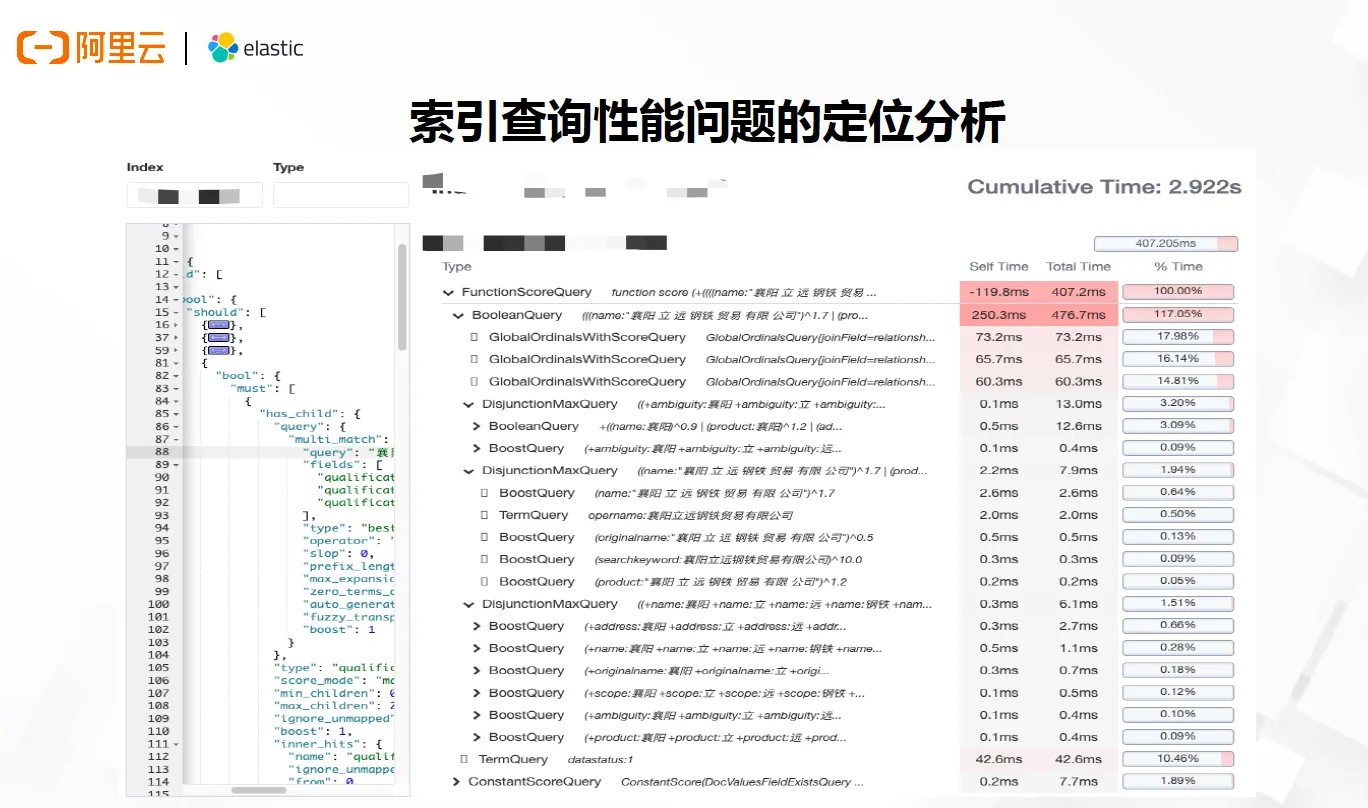Screen dimensions: 1368x808
Task: Click leaf icon of TermQuery opername row
Action: (485, 515)
